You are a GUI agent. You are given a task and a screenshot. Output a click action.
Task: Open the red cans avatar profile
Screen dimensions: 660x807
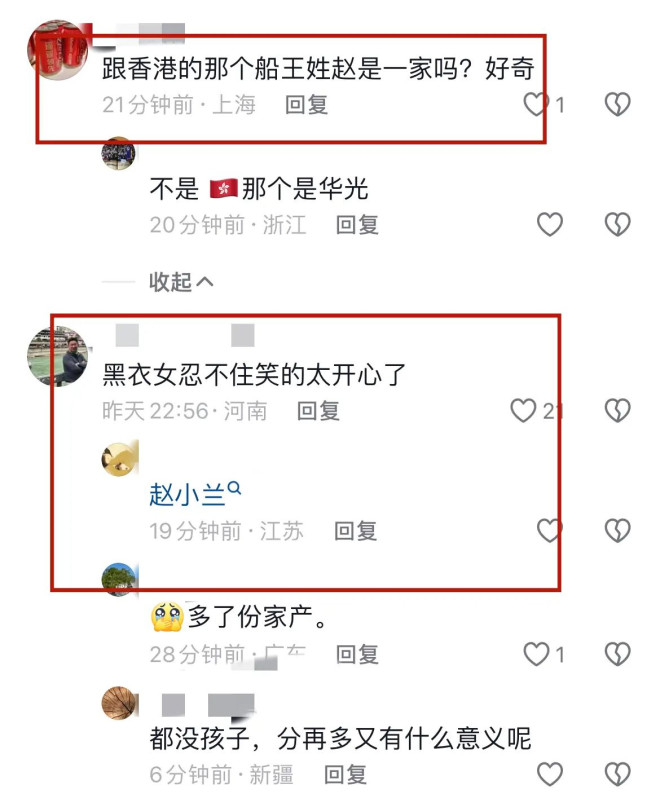click(x=58, y=50)
